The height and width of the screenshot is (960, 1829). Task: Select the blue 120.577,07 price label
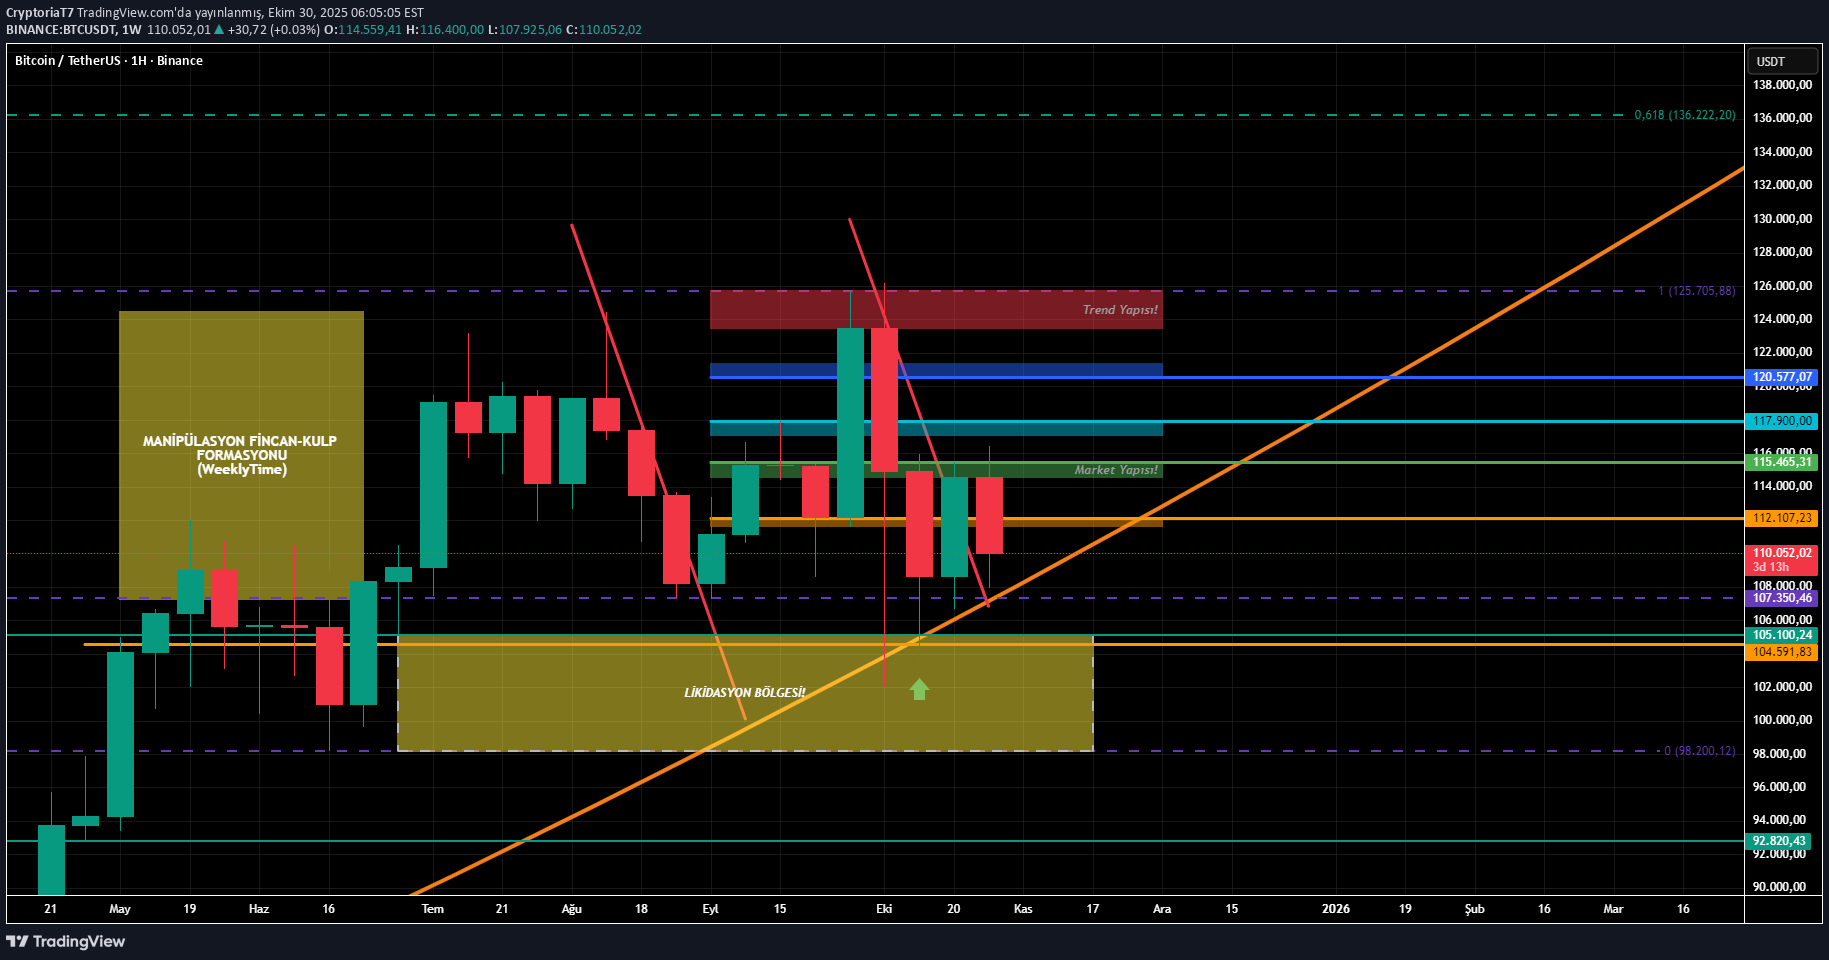[x=1781, y=378]
